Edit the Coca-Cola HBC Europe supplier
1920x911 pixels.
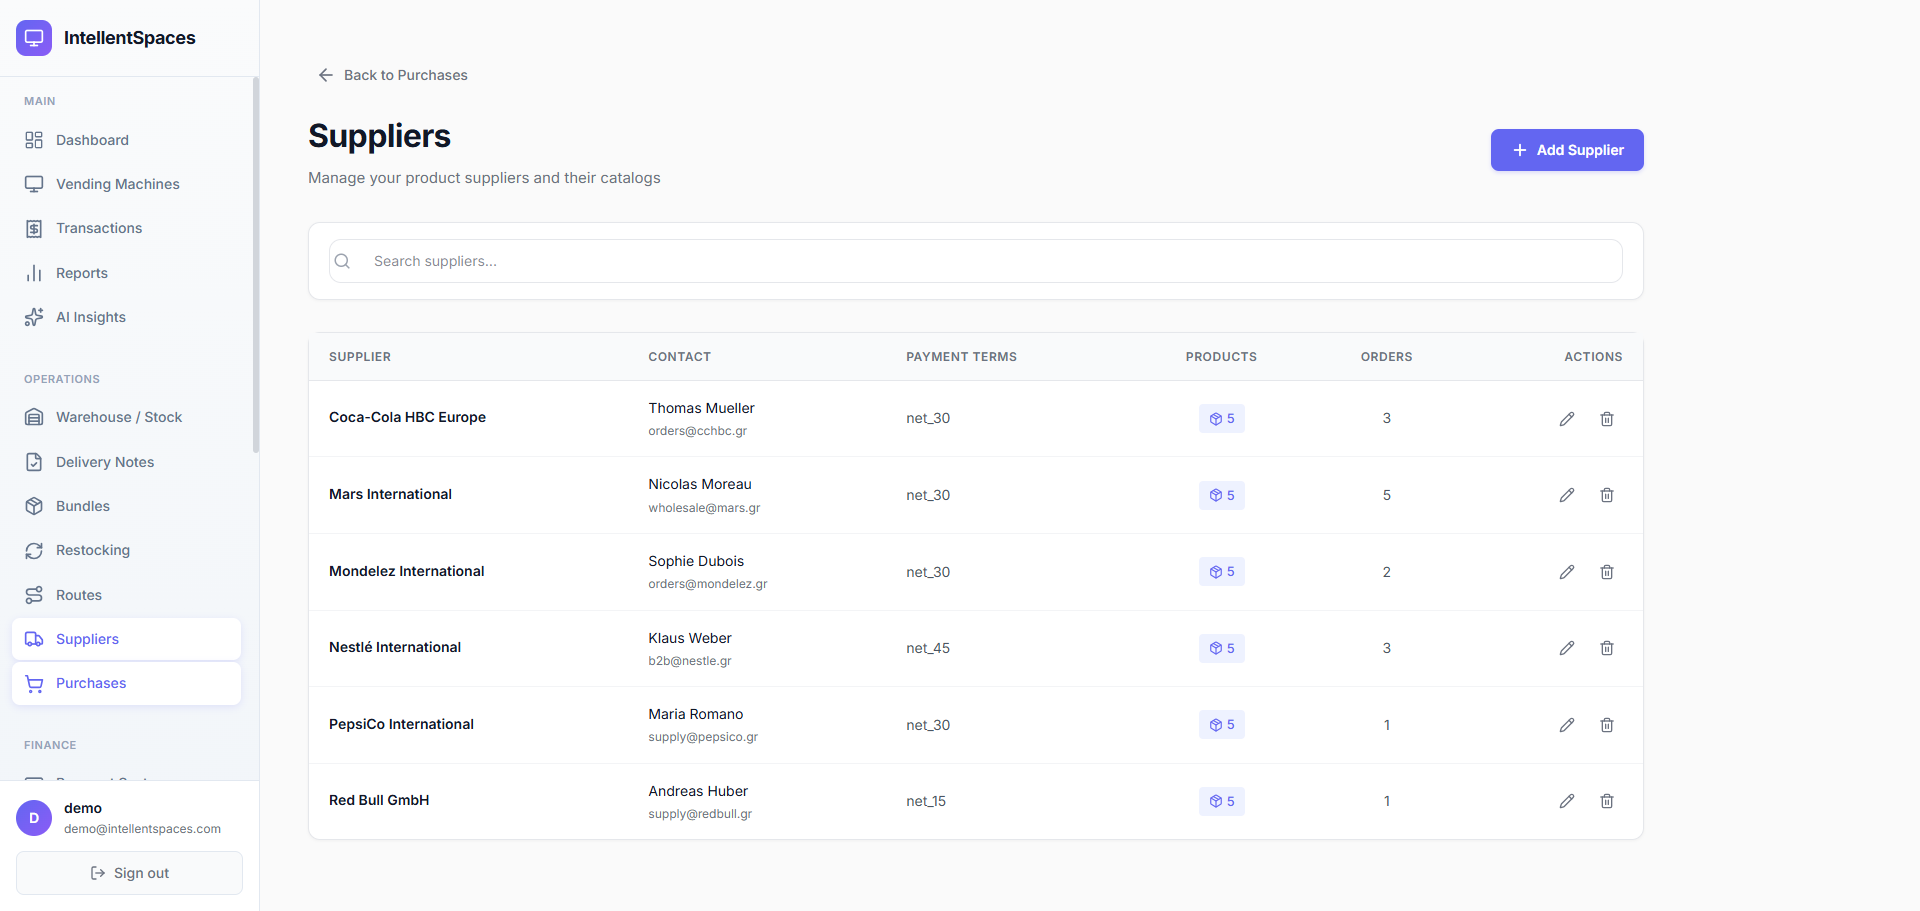tap(1567, 419)
